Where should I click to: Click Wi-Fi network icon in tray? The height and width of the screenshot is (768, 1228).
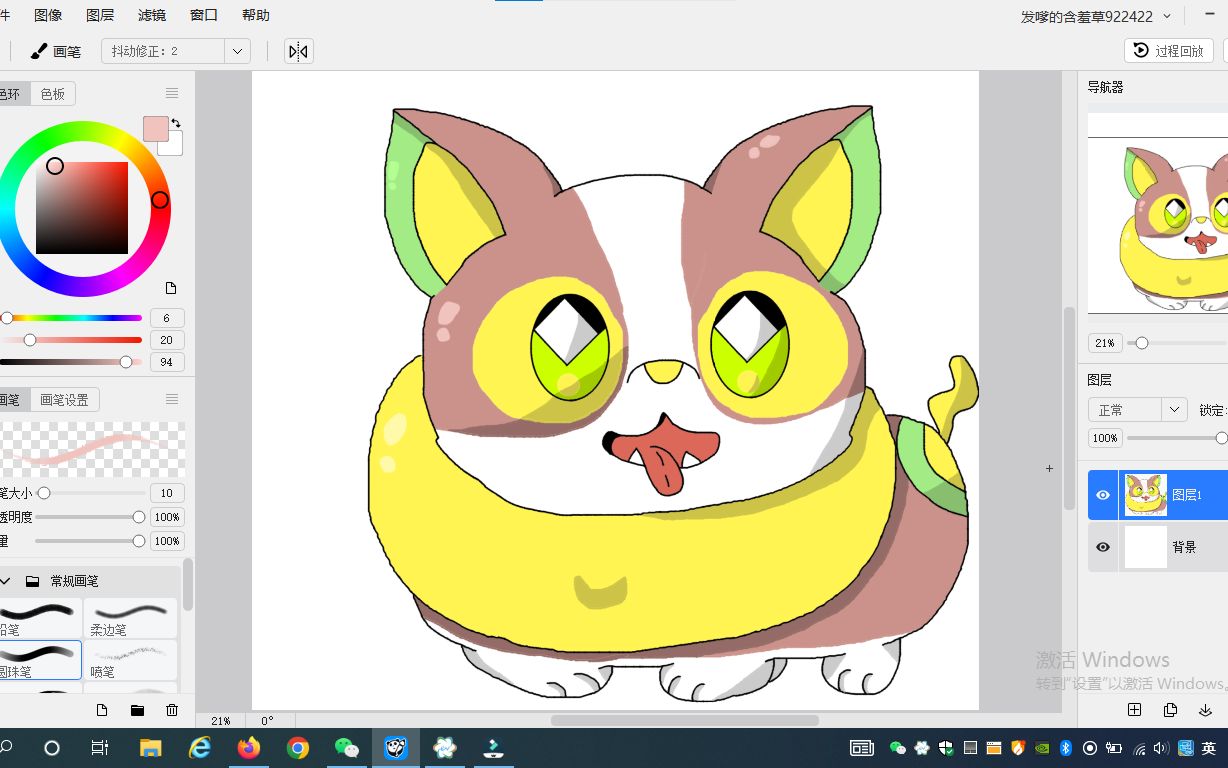click(x=1138, y=748)
